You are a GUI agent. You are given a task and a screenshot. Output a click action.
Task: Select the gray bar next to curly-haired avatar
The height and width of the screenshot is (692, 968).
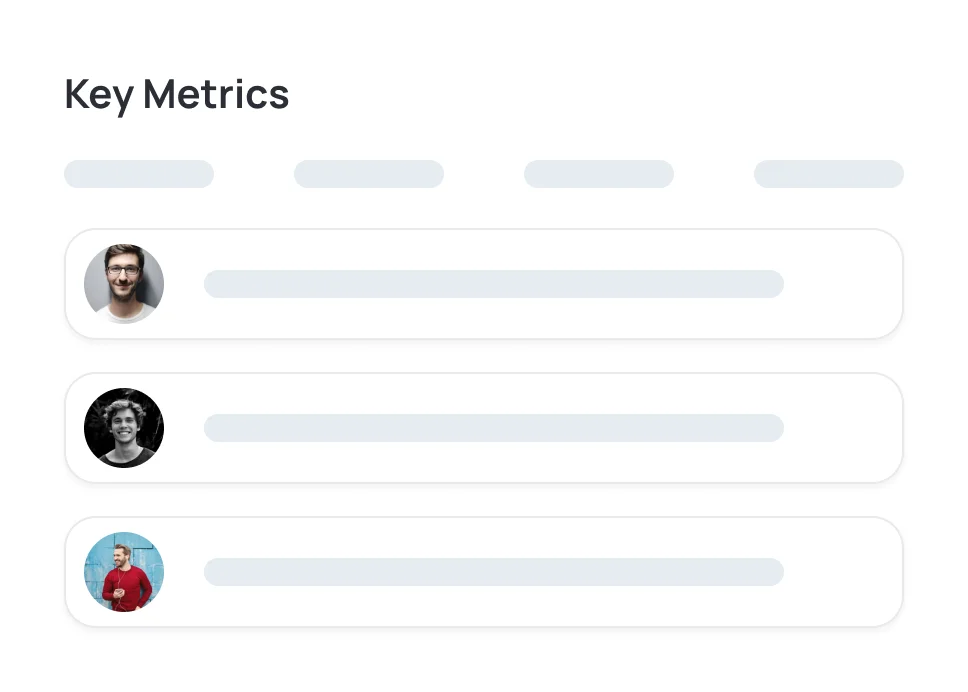(x=494, y=428)
